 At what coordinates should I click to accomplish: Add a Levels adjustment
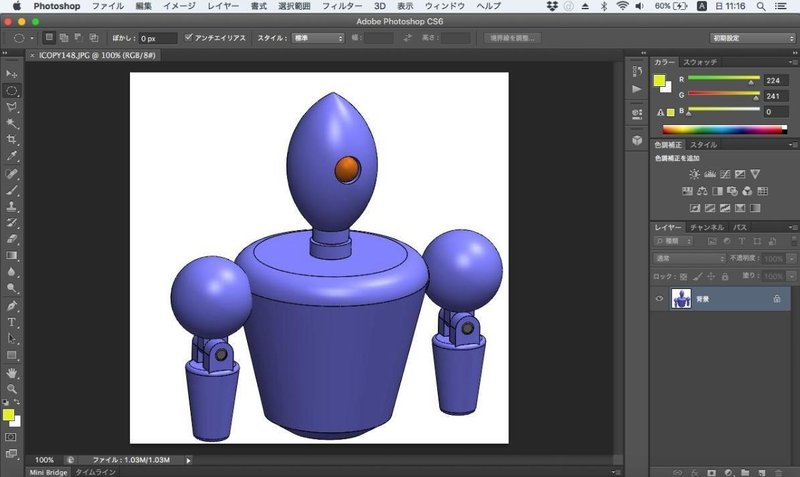click(x=710, y=174)
